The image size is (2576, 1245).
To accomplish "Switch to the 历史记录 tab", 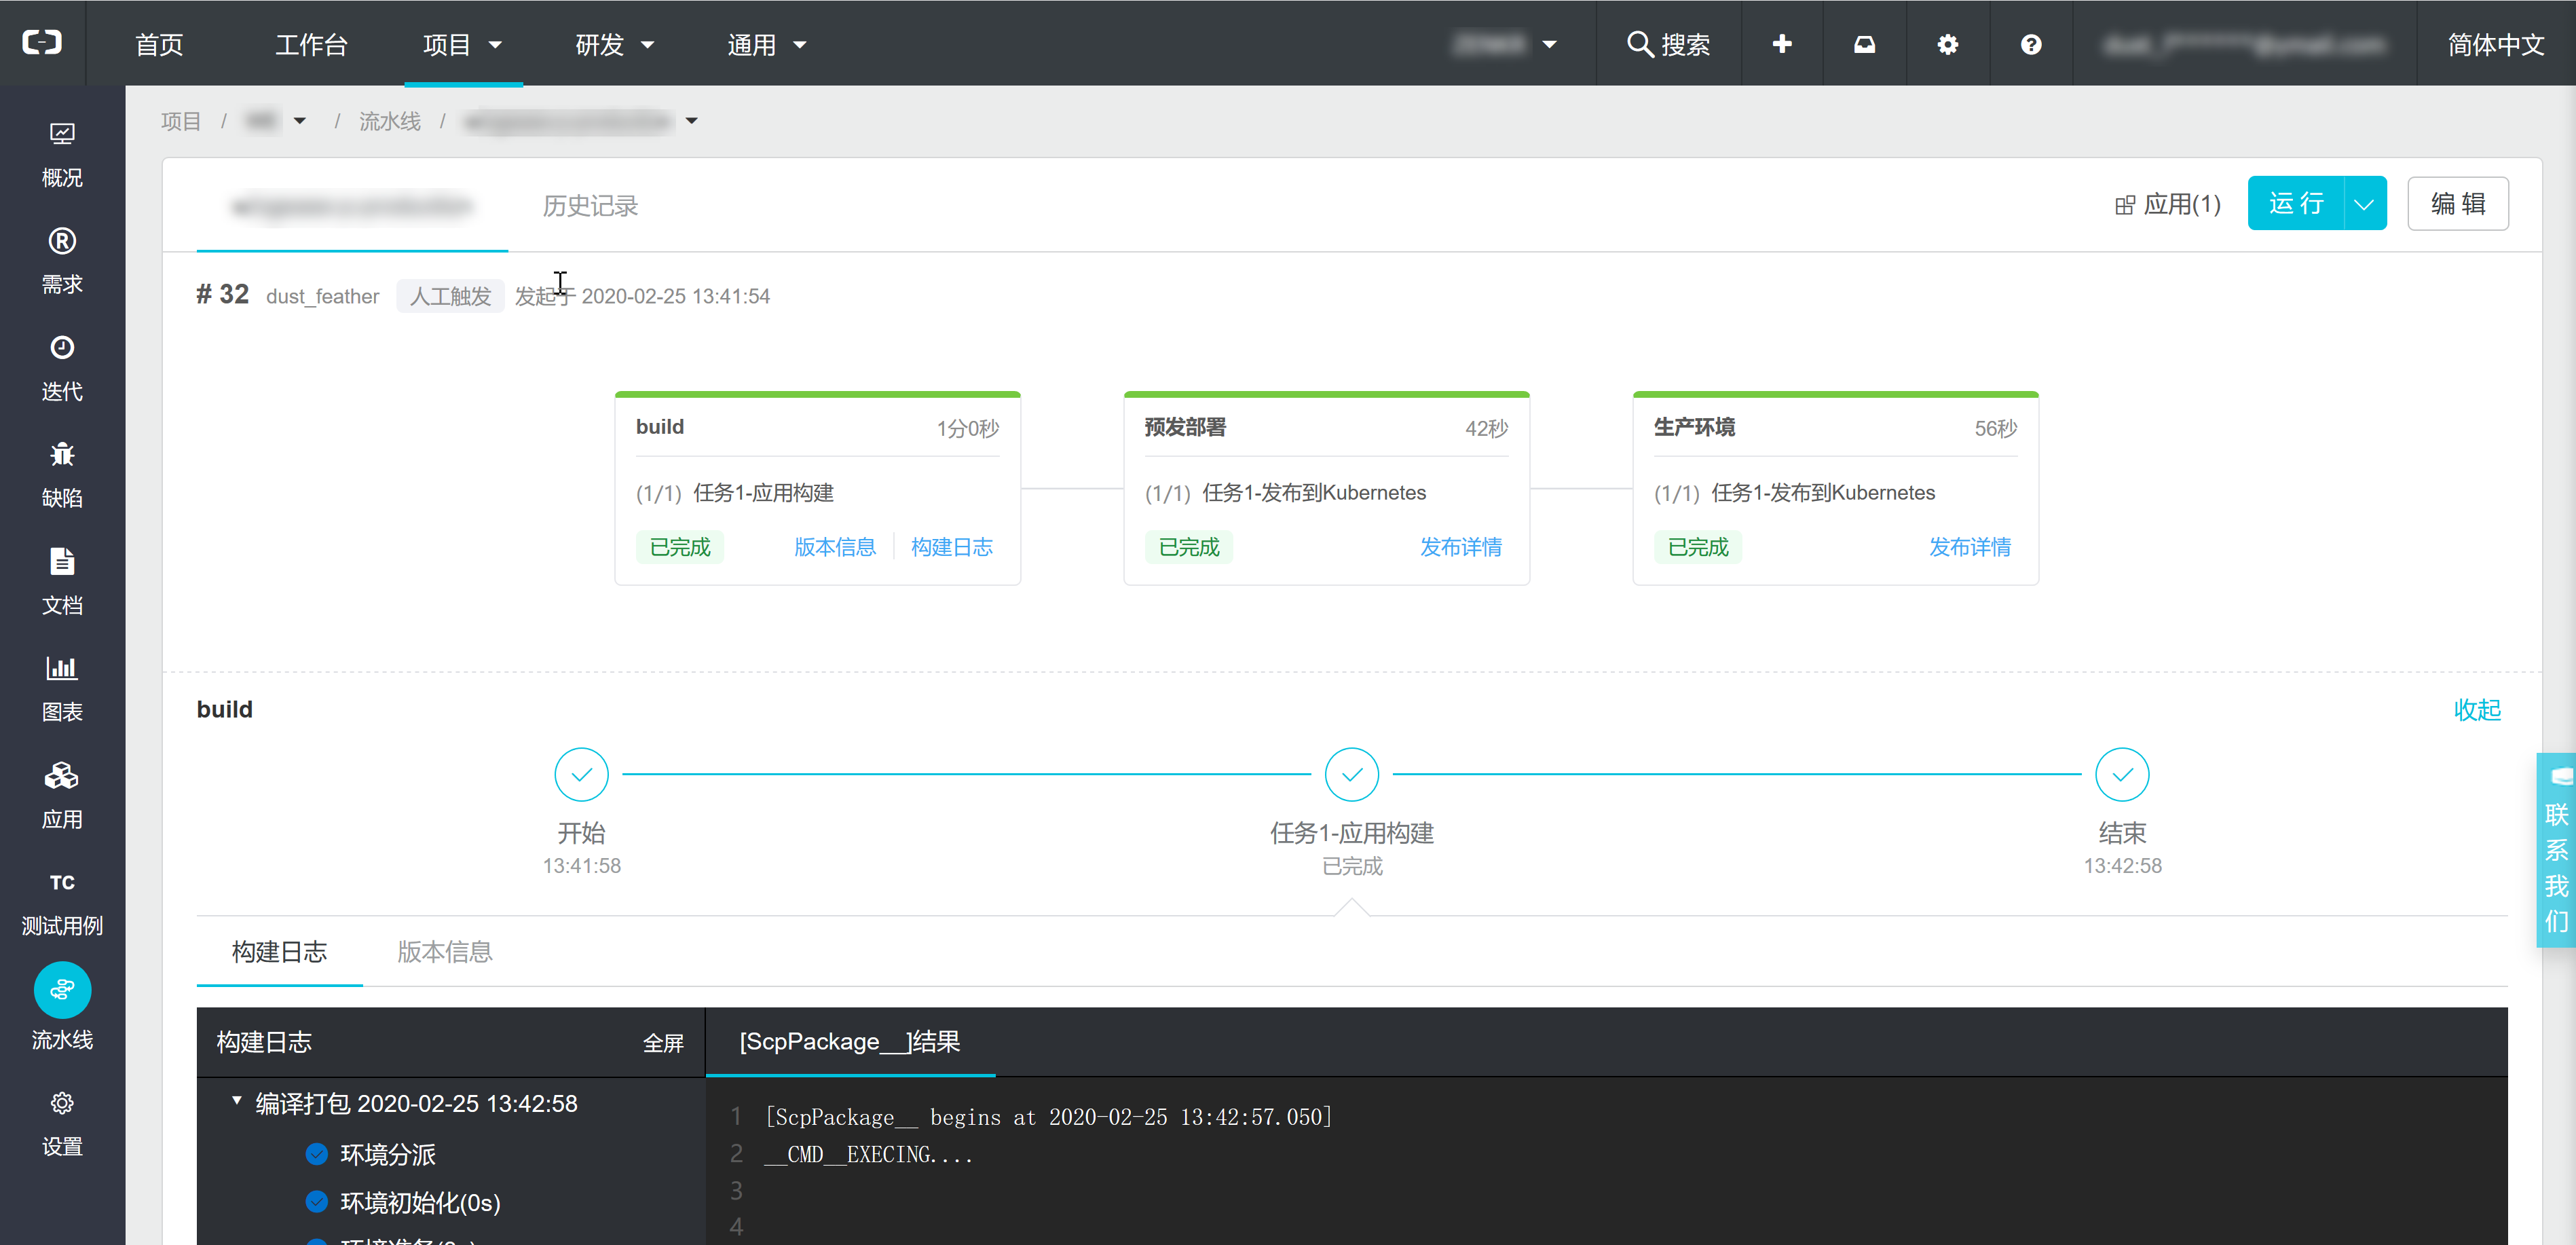I will tap(590, 205).
